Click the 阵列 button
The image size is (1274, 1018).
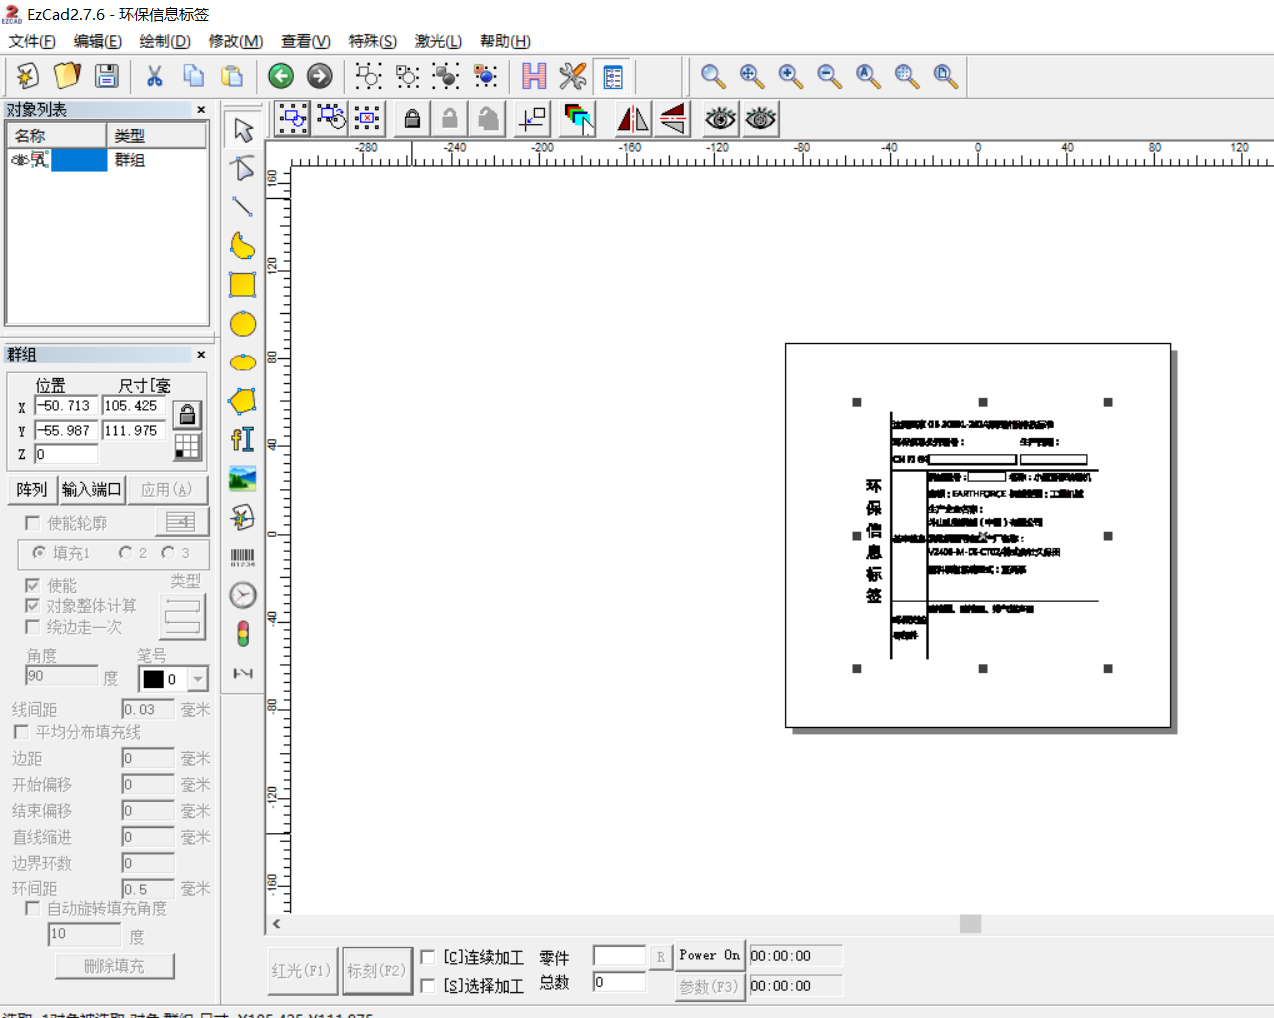pos(32,489)
